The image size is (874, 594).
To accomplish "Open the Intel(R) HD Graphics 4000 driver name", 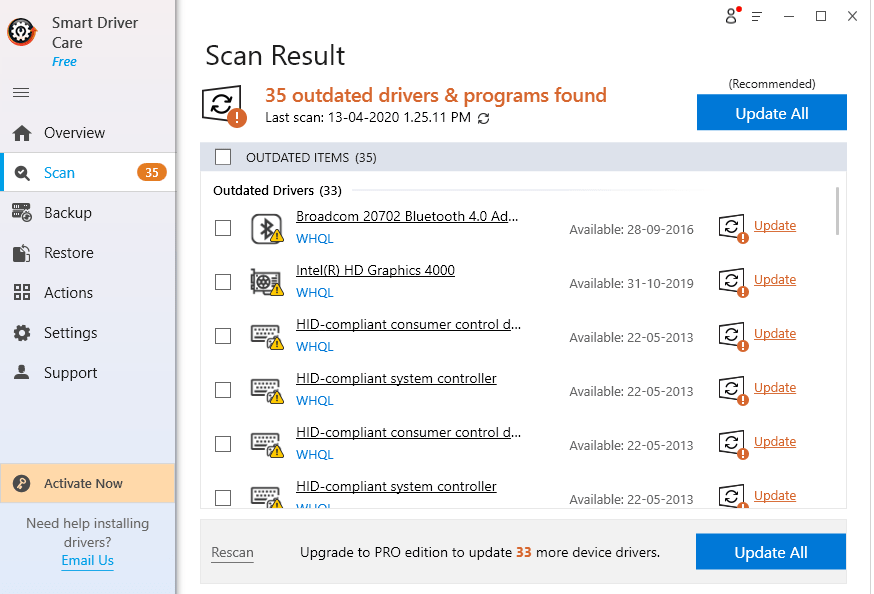I will (x=375, y=270).
